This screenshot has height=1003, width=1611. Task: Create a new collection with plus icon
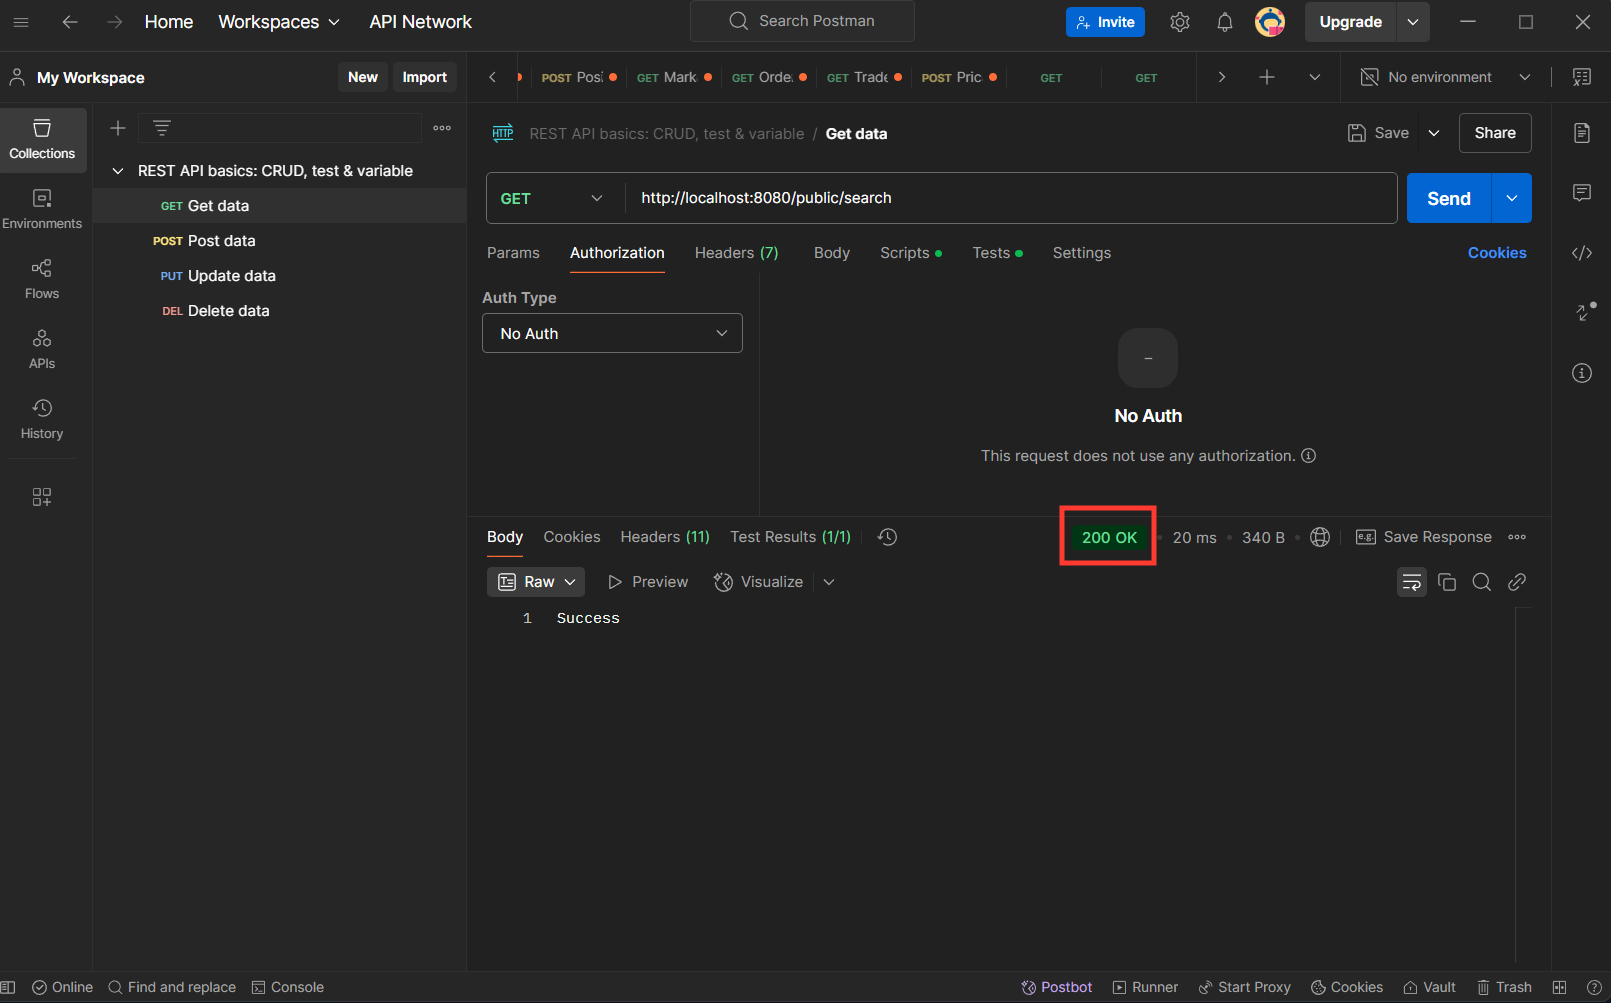(x=118, y=128)
